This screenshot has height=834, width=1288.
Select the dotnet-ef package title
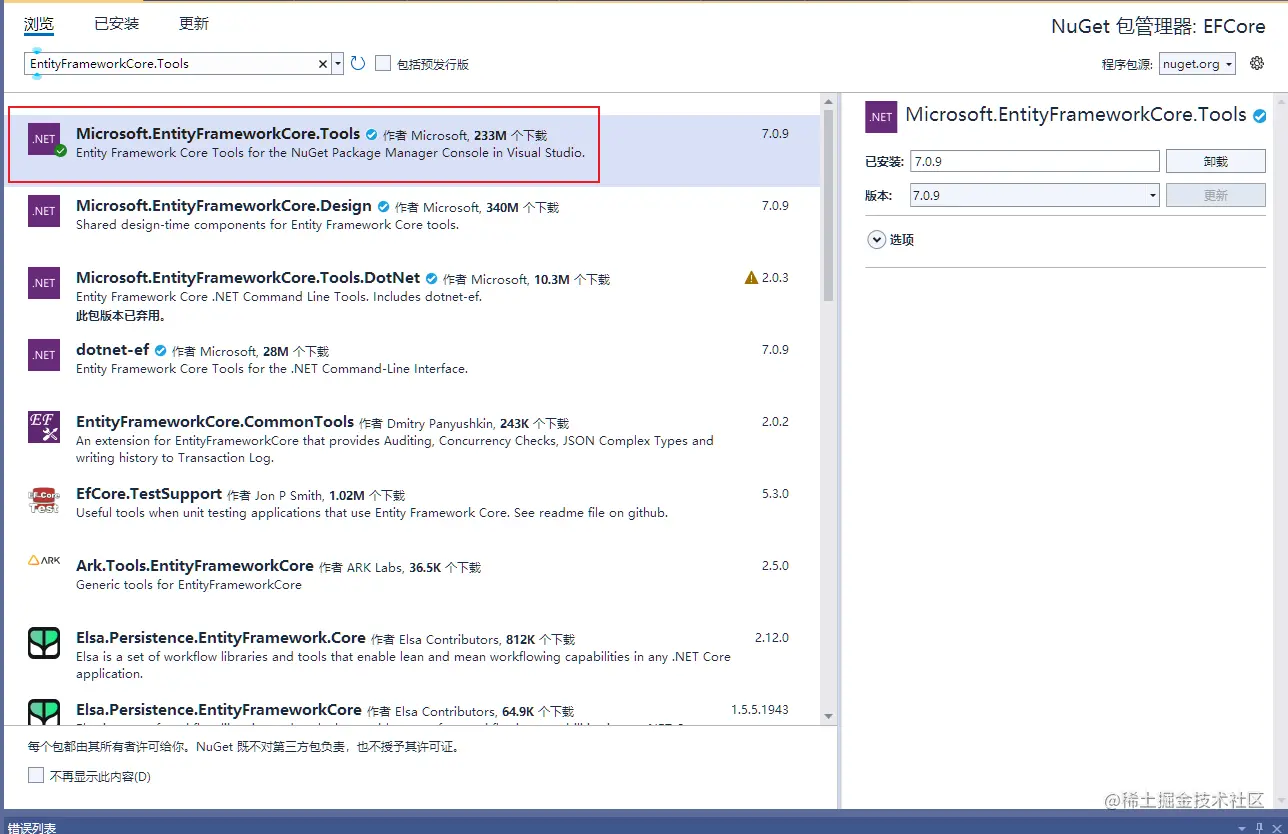pyautogui.click(x=113, y=349)
